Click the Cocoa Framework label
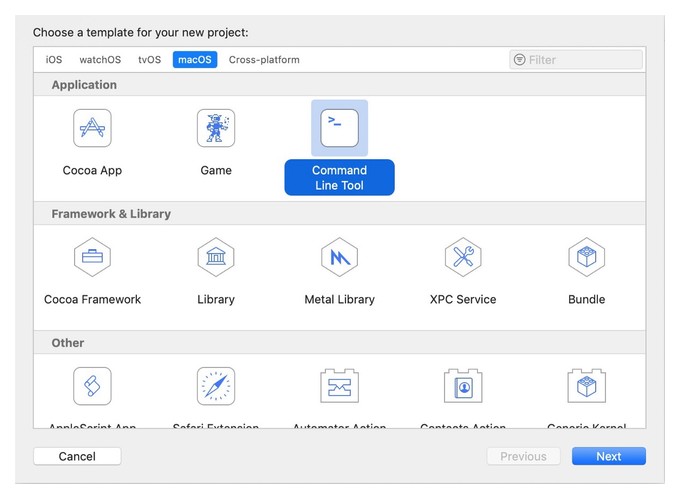This screenshot has height=499, width=680. click(x=92, y=299)
